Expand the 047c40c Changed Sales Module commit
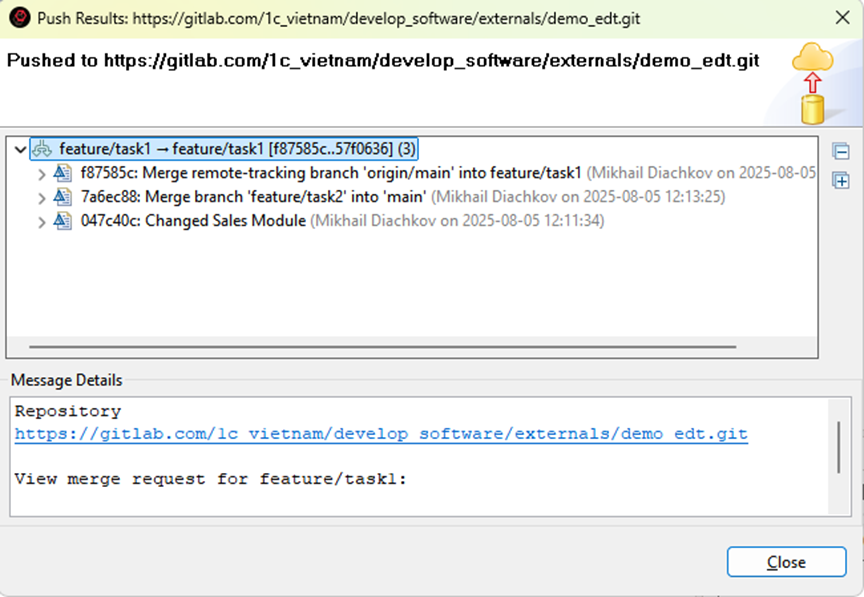 point(42,221)
